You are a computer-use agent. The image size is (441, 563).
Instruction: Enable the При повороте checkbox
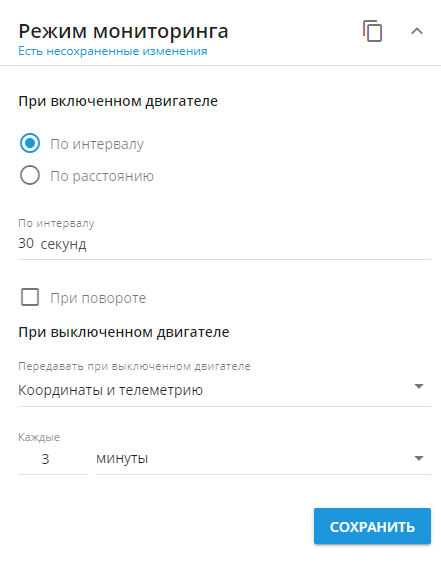pos(30,297)
